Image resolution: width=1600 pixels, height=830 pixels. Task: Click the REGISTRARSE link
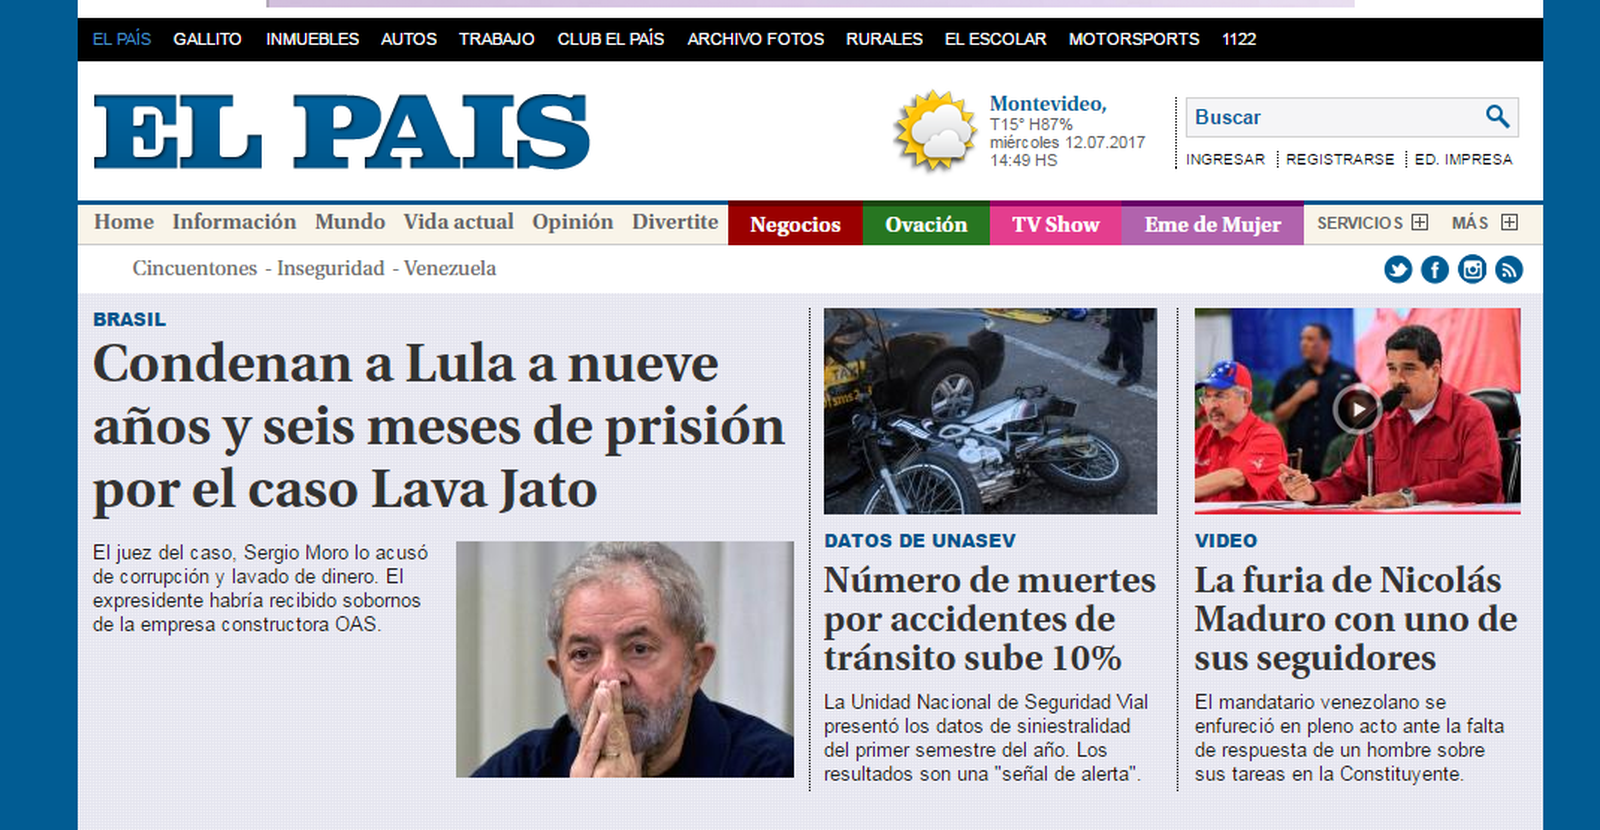(1340, 159)
